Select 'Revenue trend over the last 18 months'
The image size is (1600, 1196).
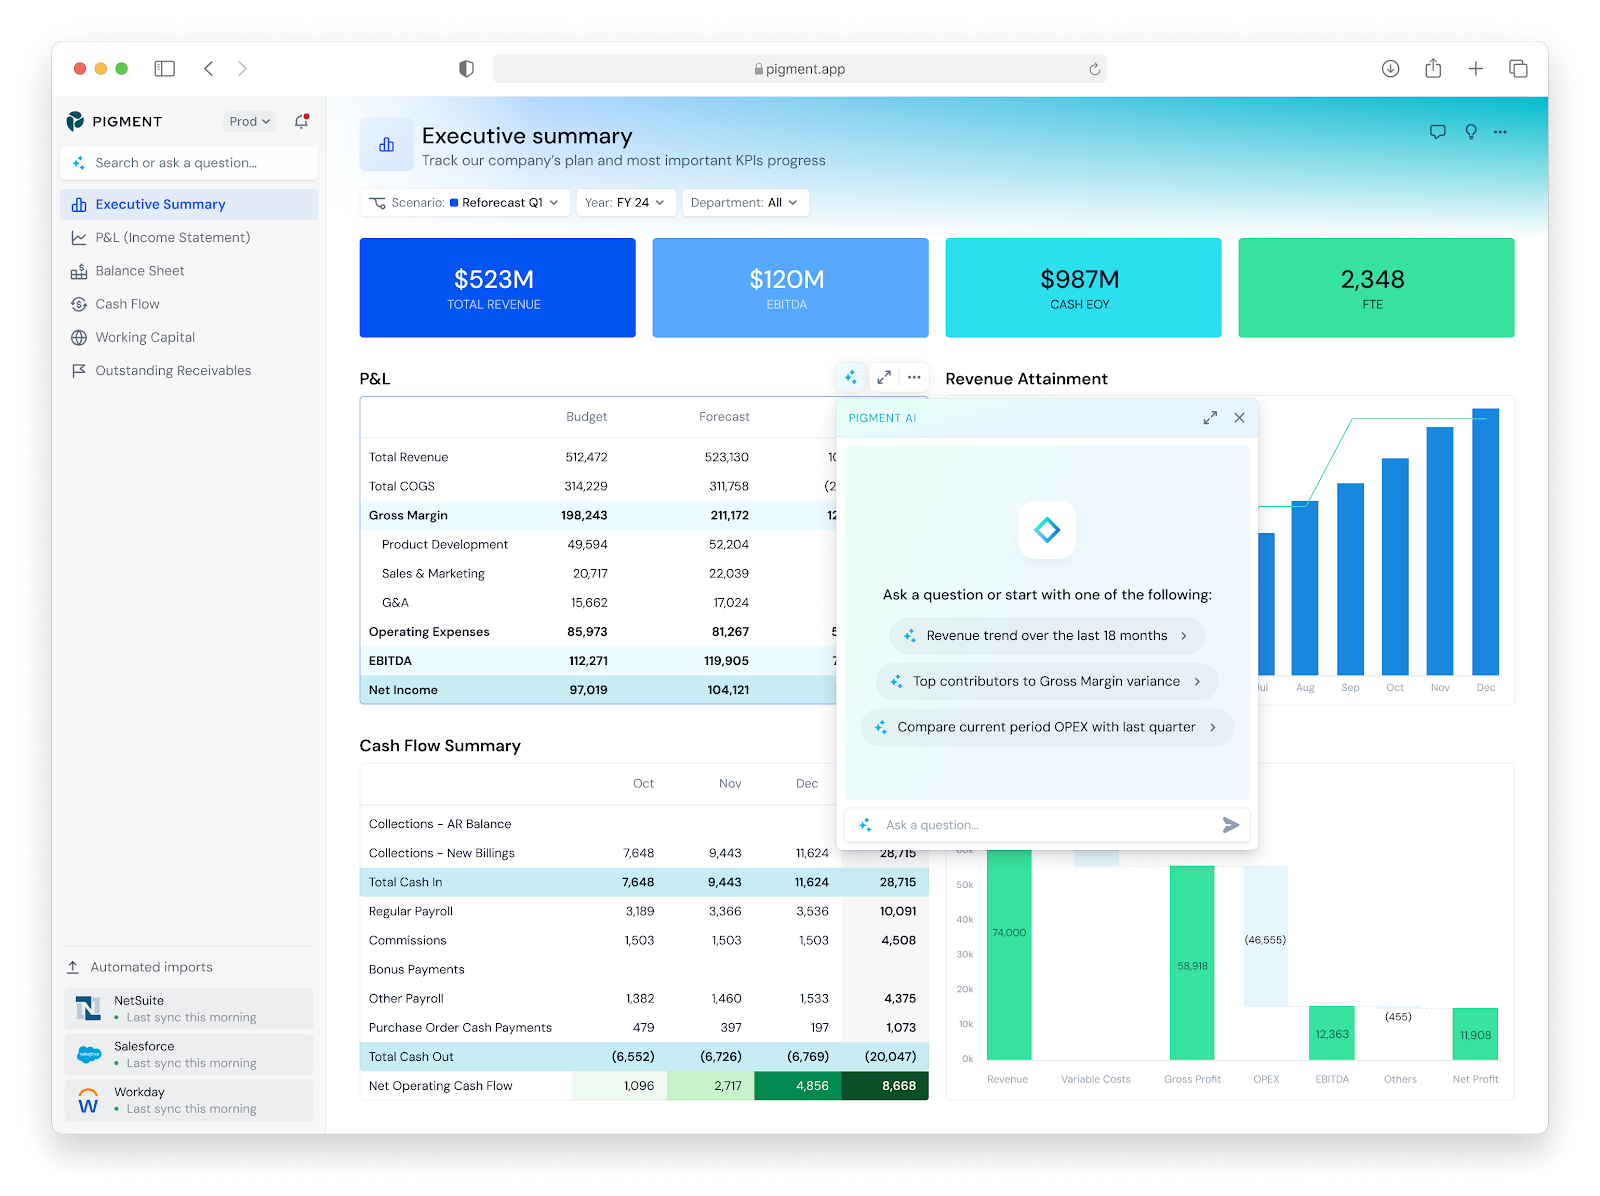coord(1046,635)
